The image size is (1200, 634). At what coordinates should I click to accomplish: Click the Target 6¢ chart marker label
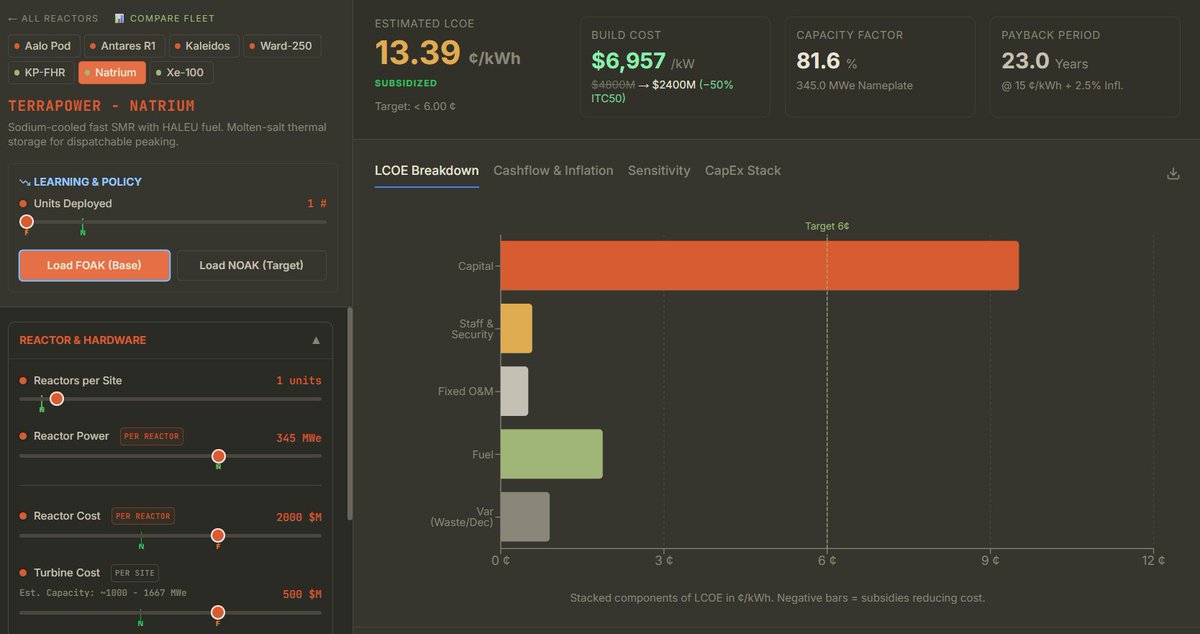point(827,226)
